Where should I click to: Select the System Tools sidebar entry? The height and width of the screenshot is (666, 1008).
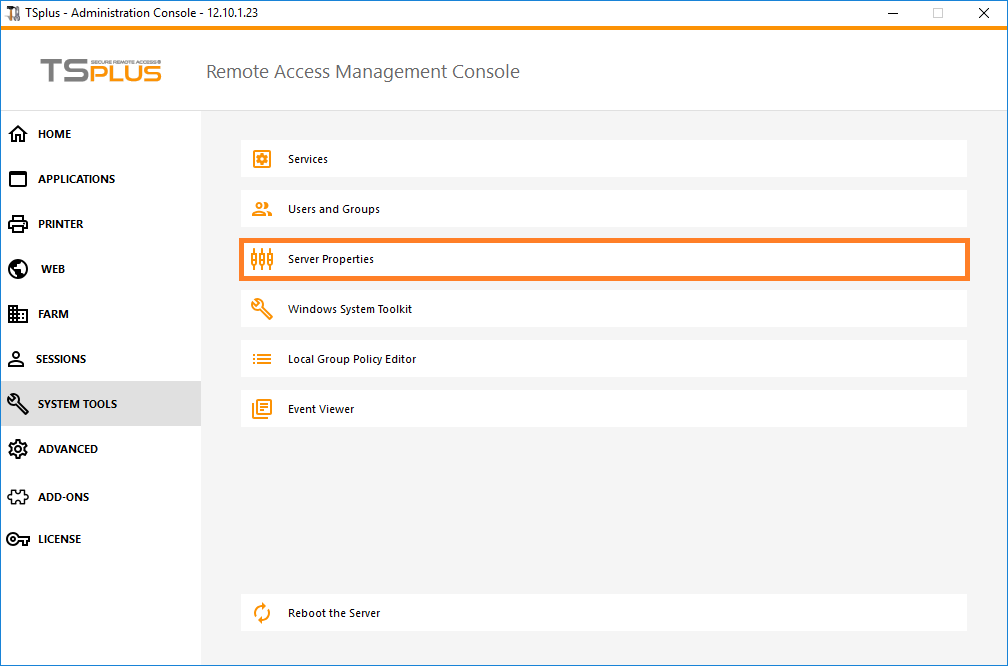point(77,404)
